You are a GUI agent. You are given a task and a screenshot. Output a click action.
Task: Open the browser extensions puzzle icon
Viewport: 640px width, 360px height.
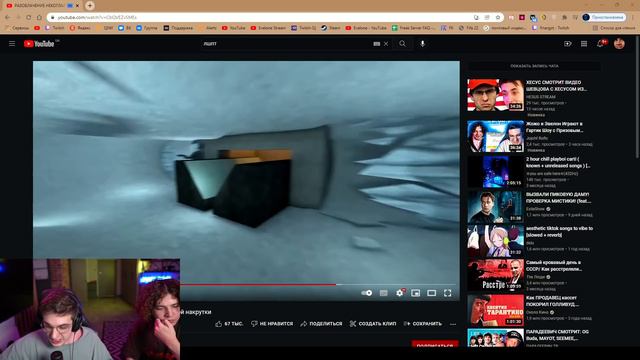pyautogui.click(x=564, y=17)
